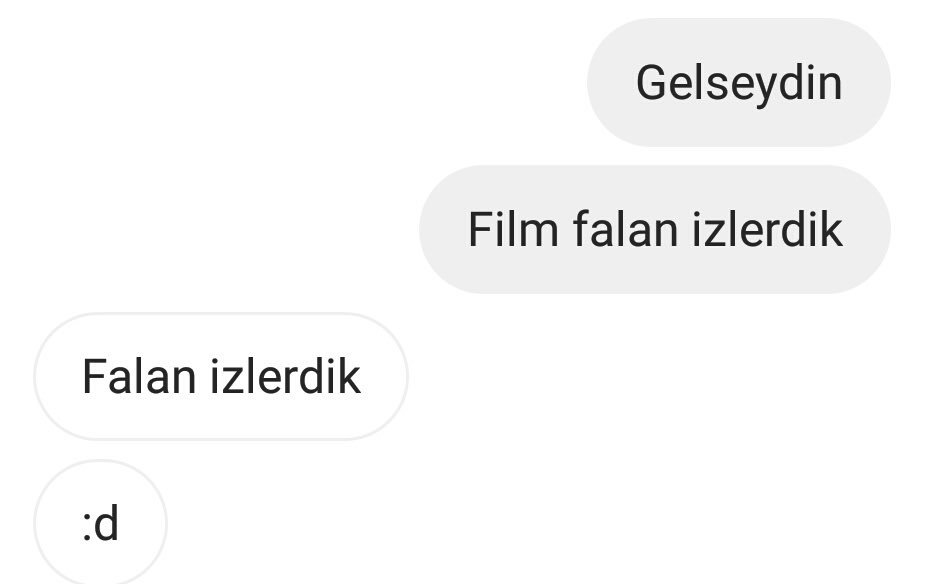Click the final "k" in the white "izlerdik"
This screenshot has height=584, width=933.
pyautogui.click(x=350, y=376)
